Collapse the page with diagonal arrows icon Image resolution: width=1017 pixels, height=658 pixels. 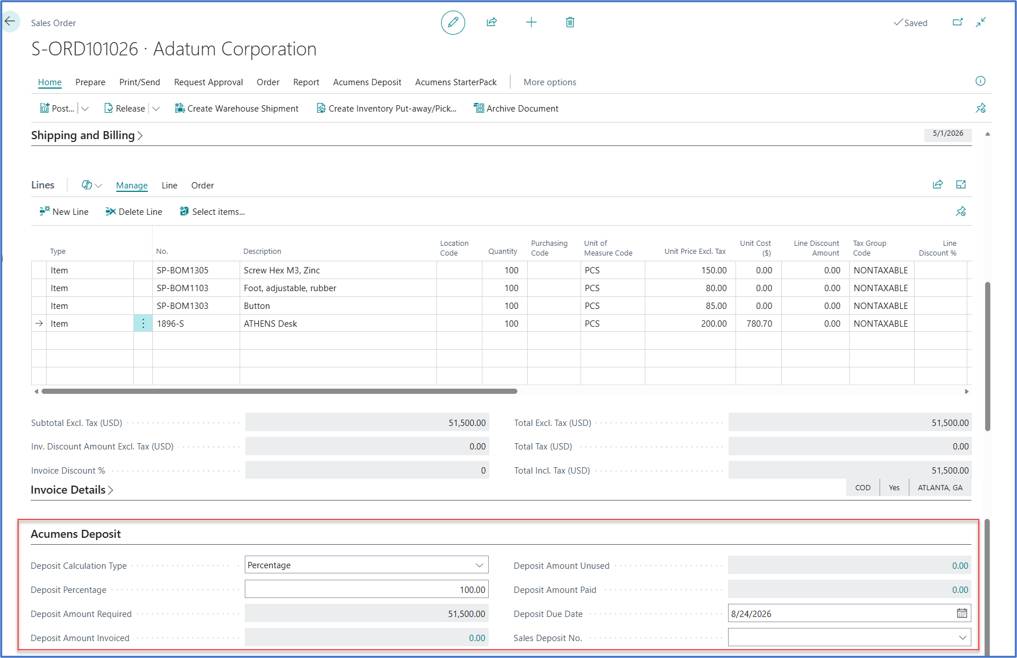(x=981, y=22)
